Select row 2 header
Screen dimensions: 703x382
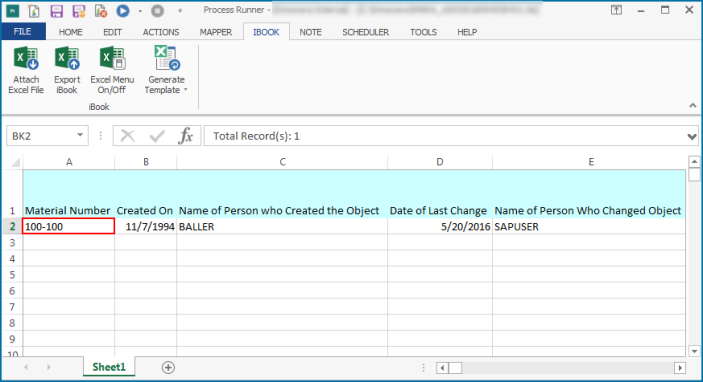coord(12,226)
